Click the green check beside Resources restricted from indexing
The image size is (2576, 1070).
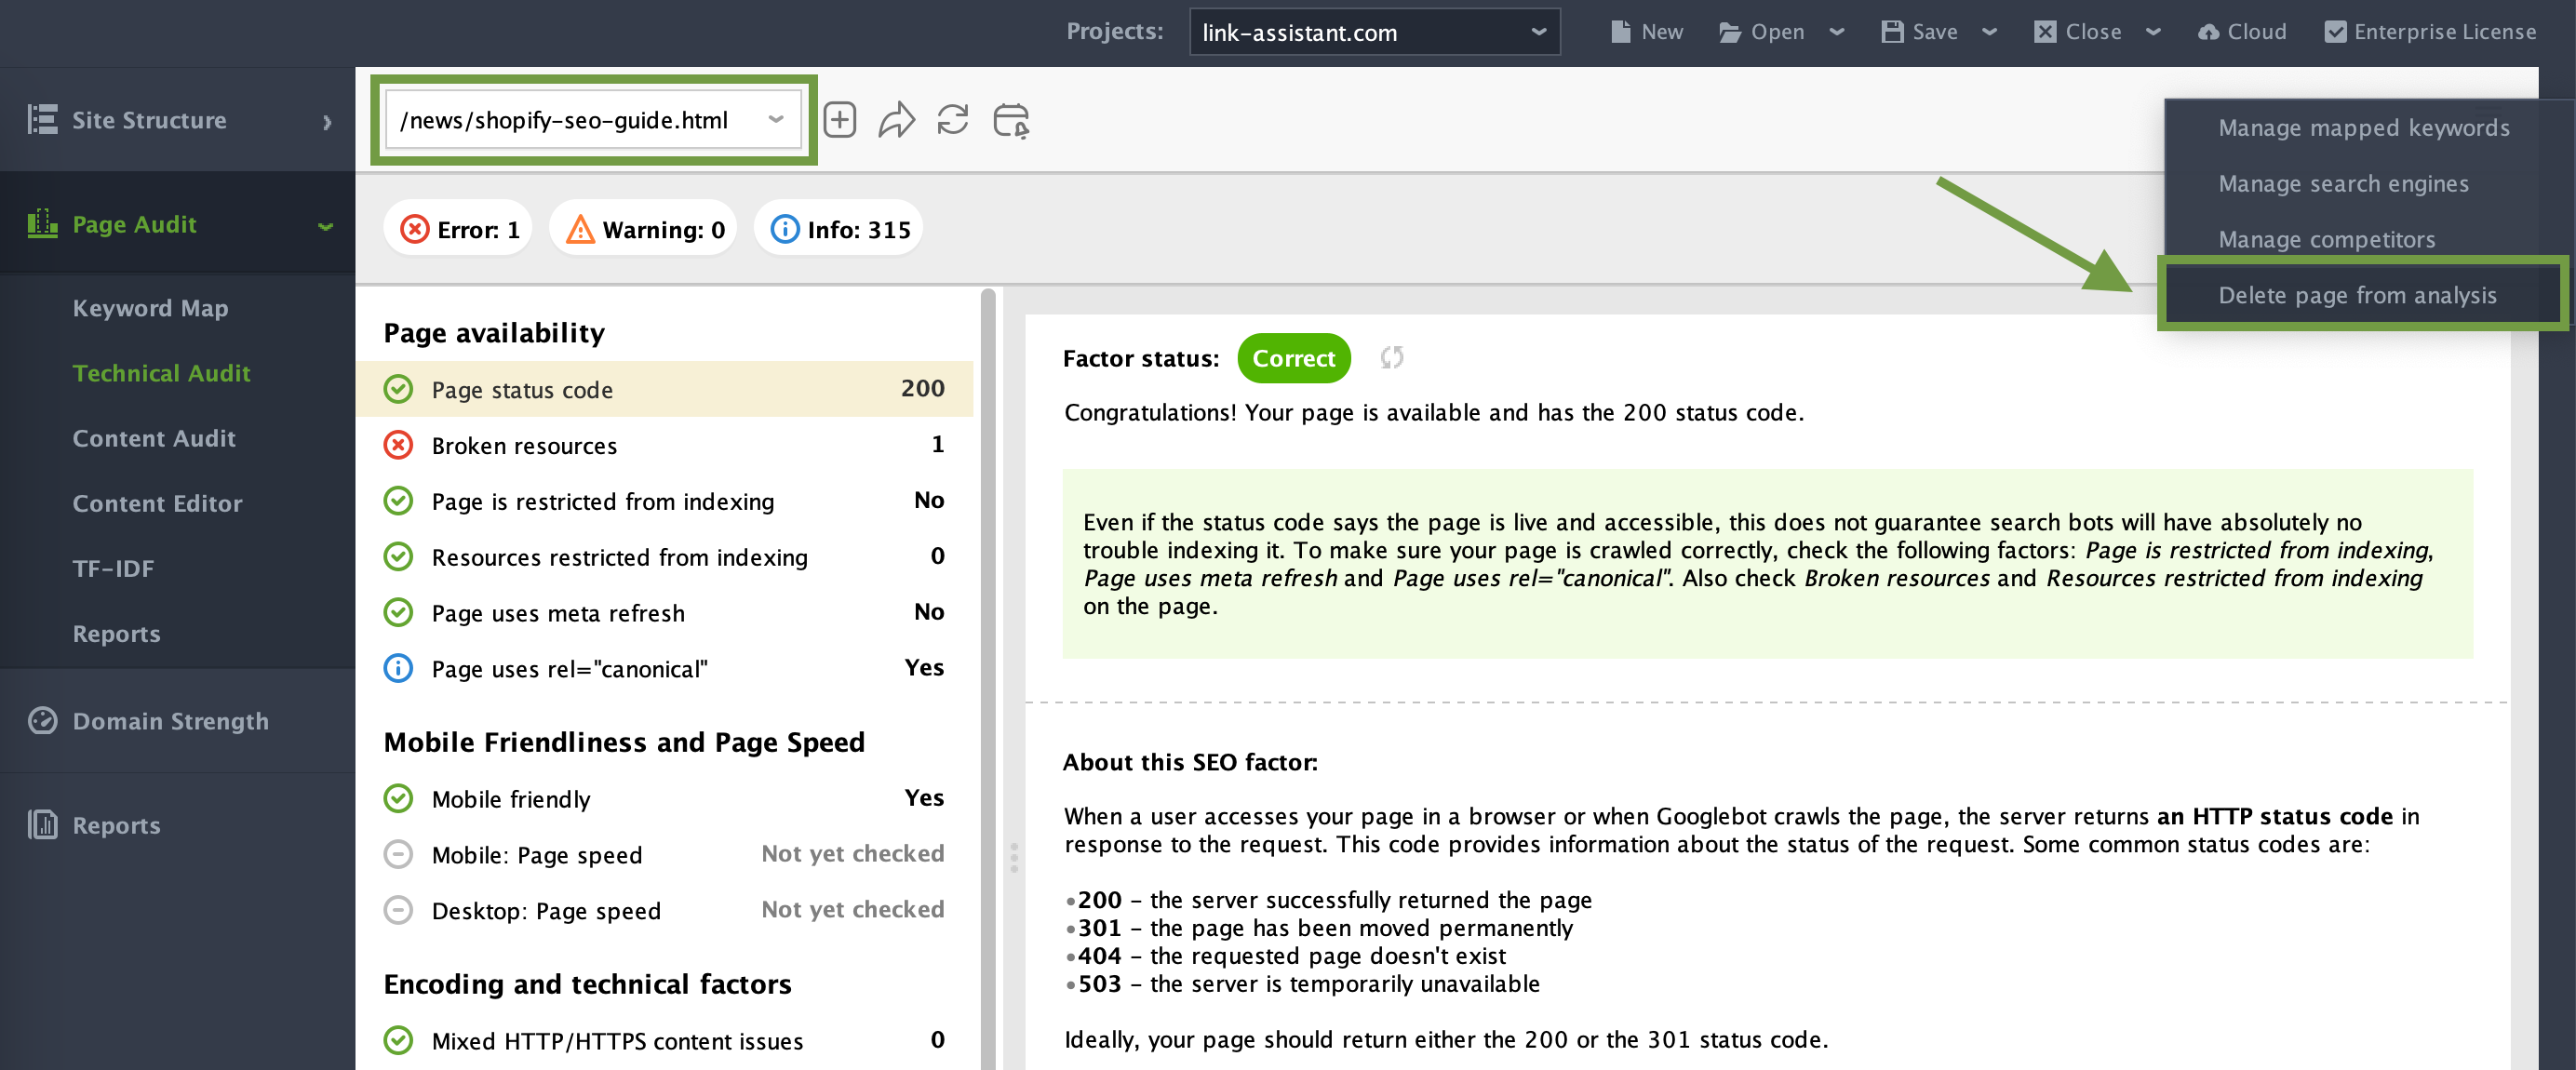[x=398, y=556]
